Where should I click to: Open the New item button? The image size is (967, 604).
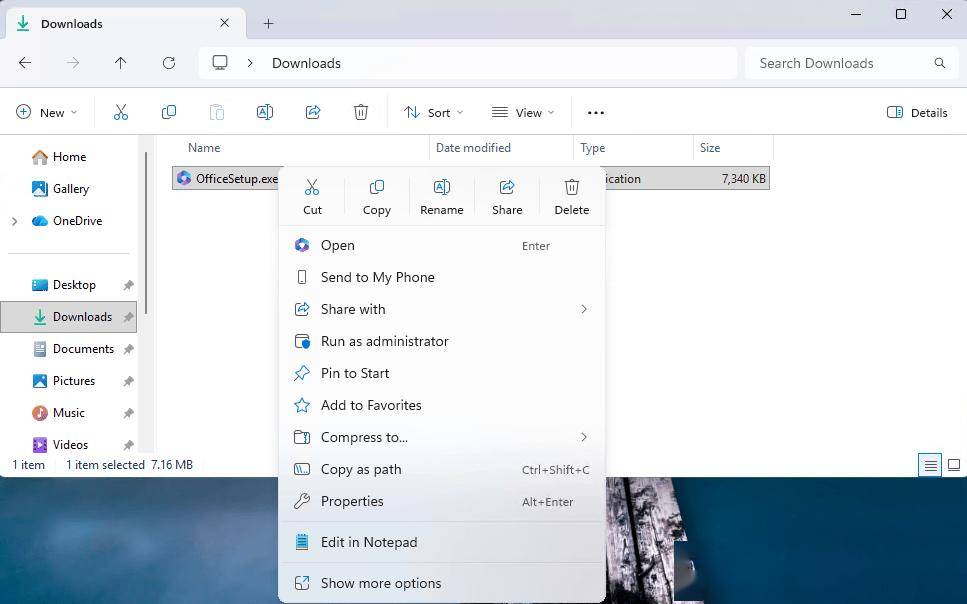tap(47, 113)
